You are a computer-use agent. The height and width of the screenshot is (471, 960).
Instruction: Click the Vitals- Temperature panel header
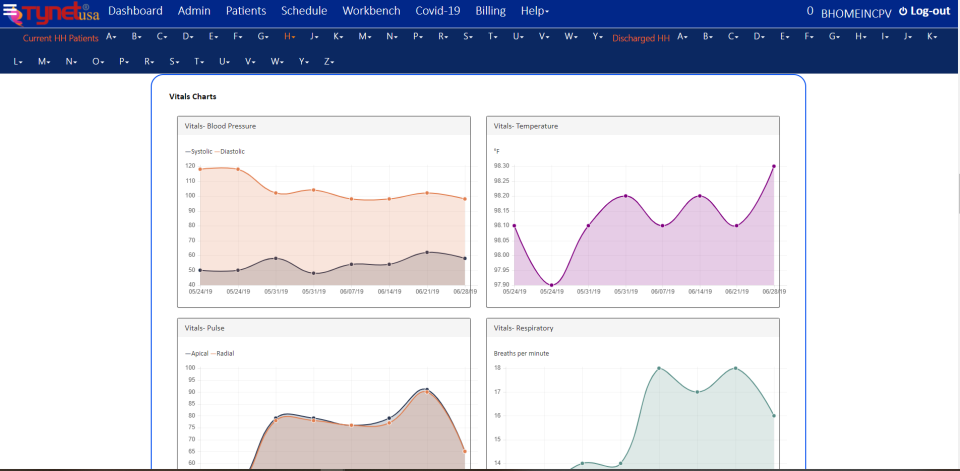(x=632, y=126)
